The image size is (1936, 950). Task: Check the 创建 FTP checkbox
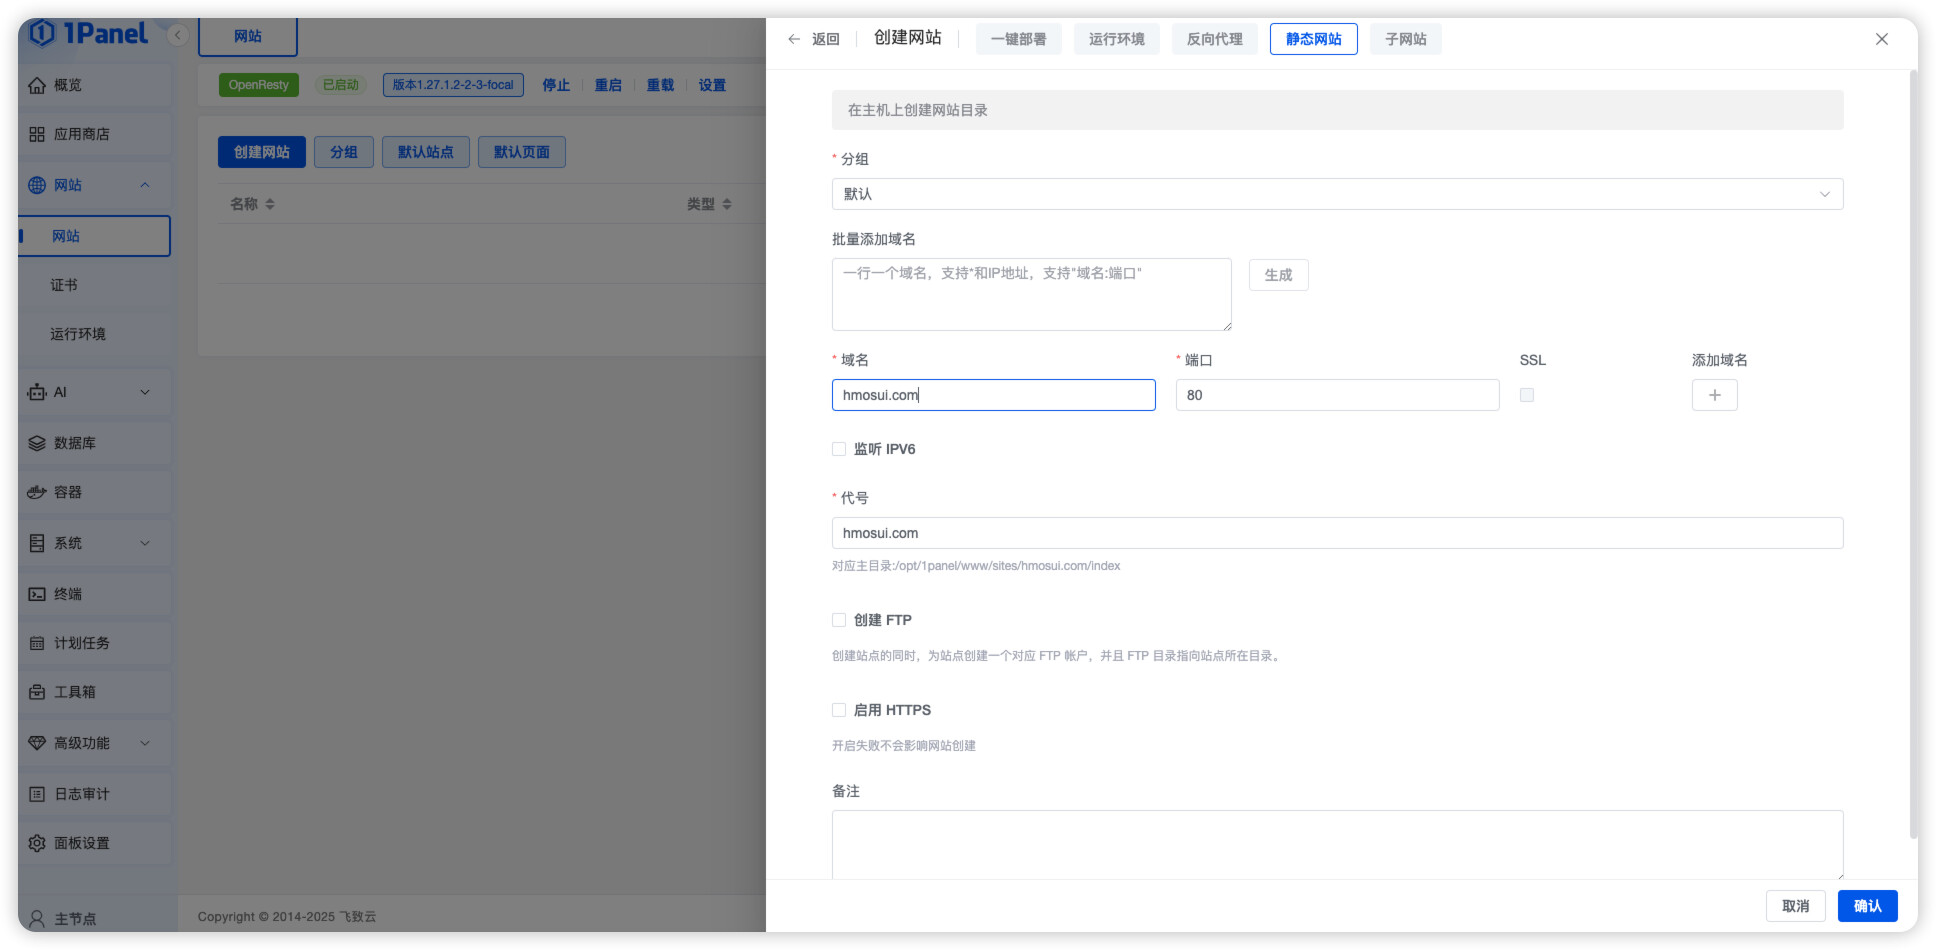pyautogui.click(x=839, y=620)
